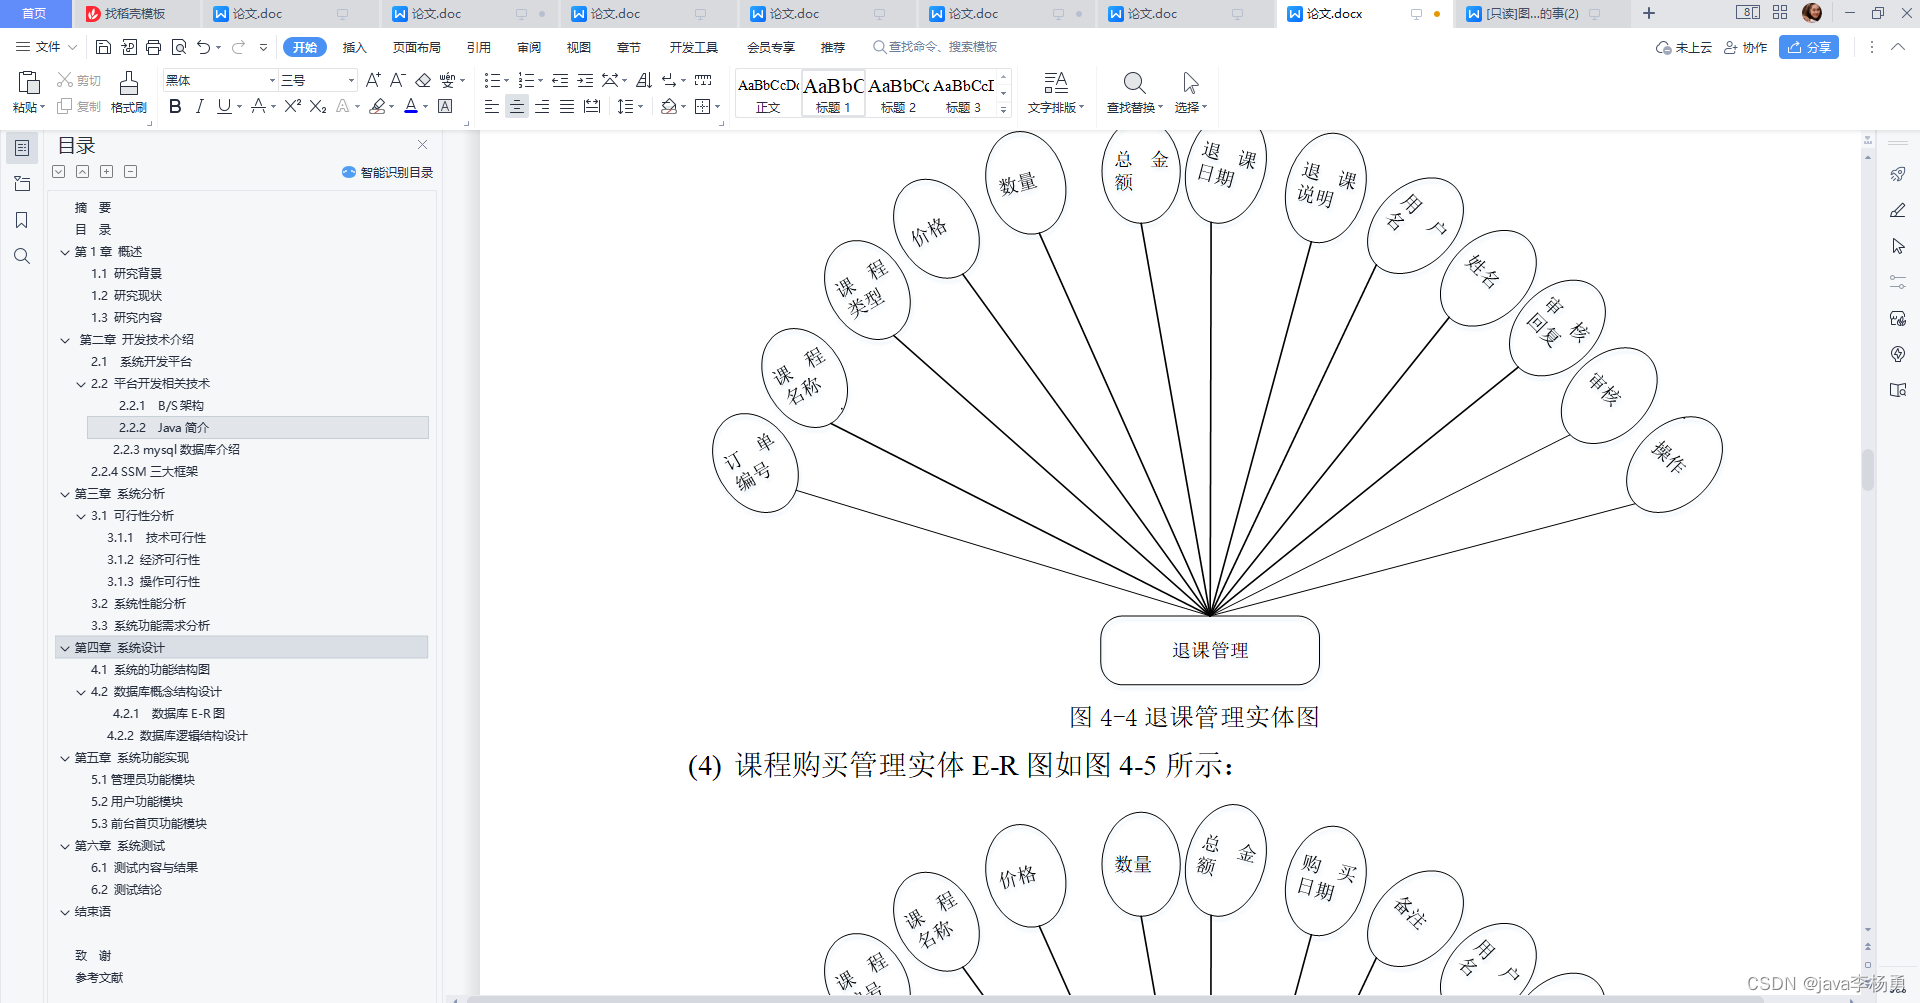Toggle right alignment
This screenshot has height=1003, width=1920.
(542, 106)
